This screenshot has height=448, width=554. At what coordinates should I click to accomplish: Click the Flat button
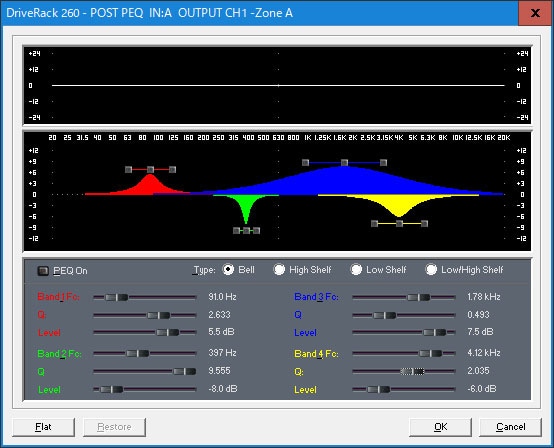(43, 427)
